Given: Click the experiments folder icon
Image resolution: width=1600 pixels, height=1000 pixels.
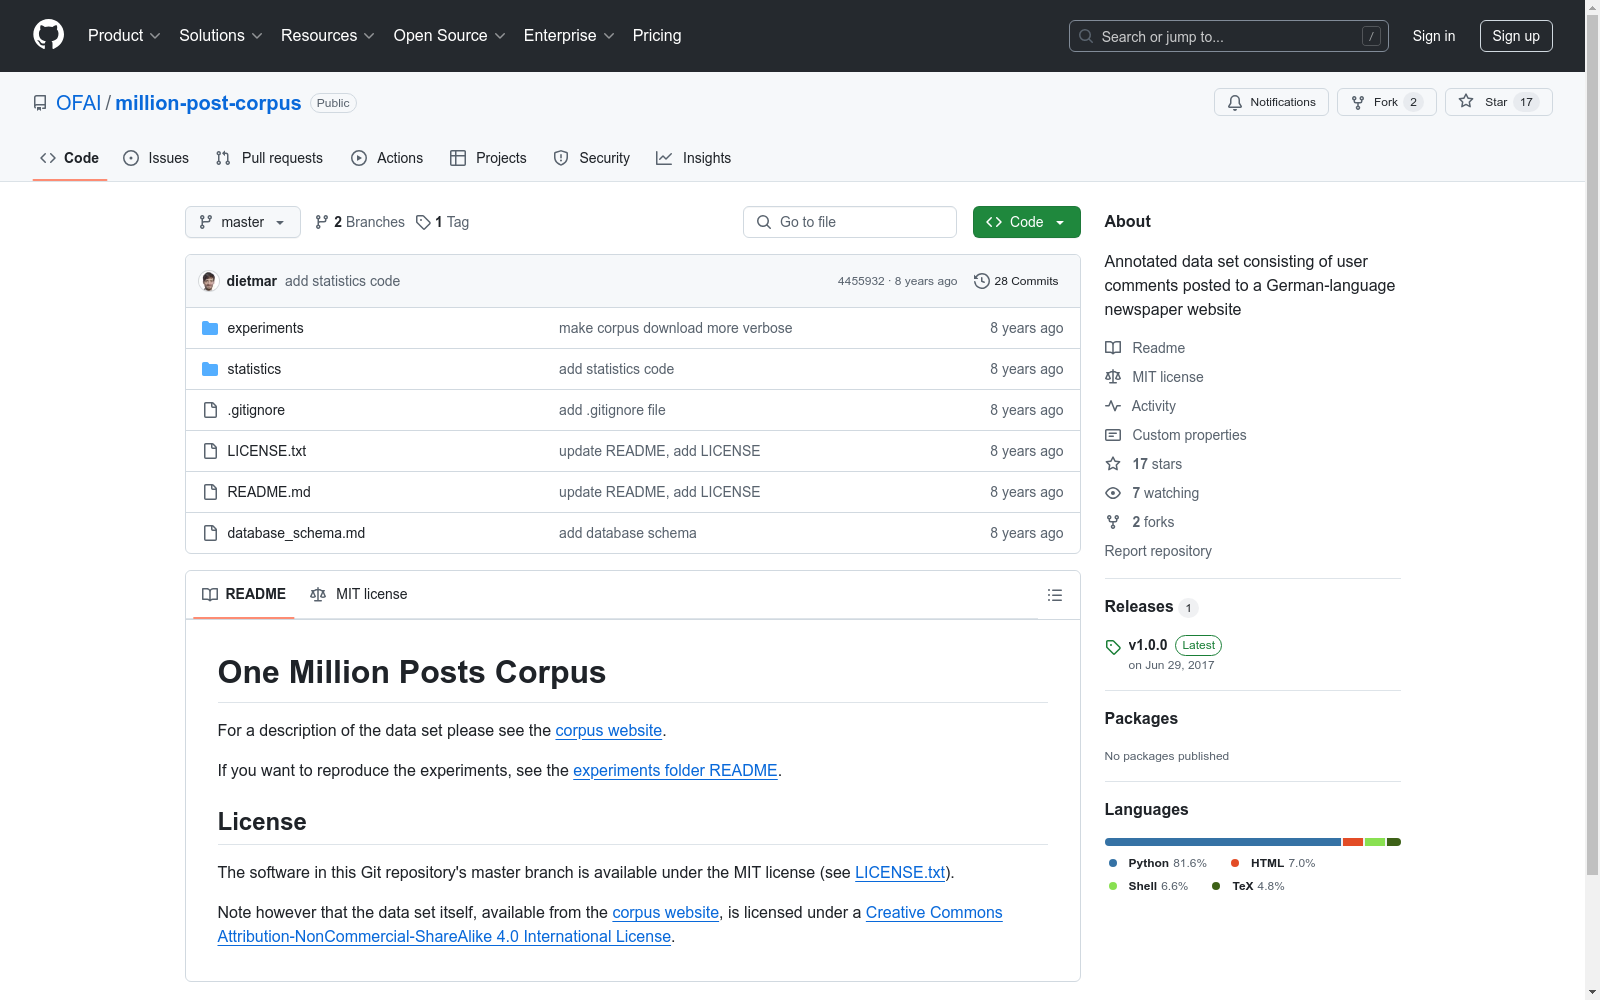Looking at the screenshot, I should coord(210,328).
